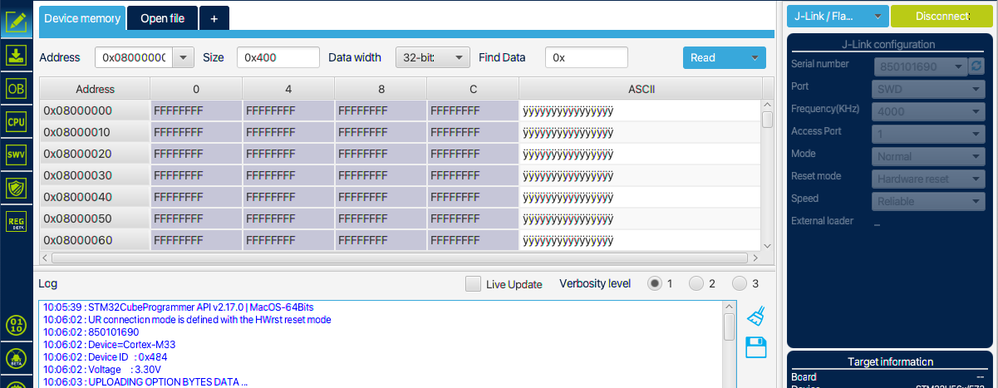
Task: Open the Speed Reliable dropdown
Action: (928, 202)
